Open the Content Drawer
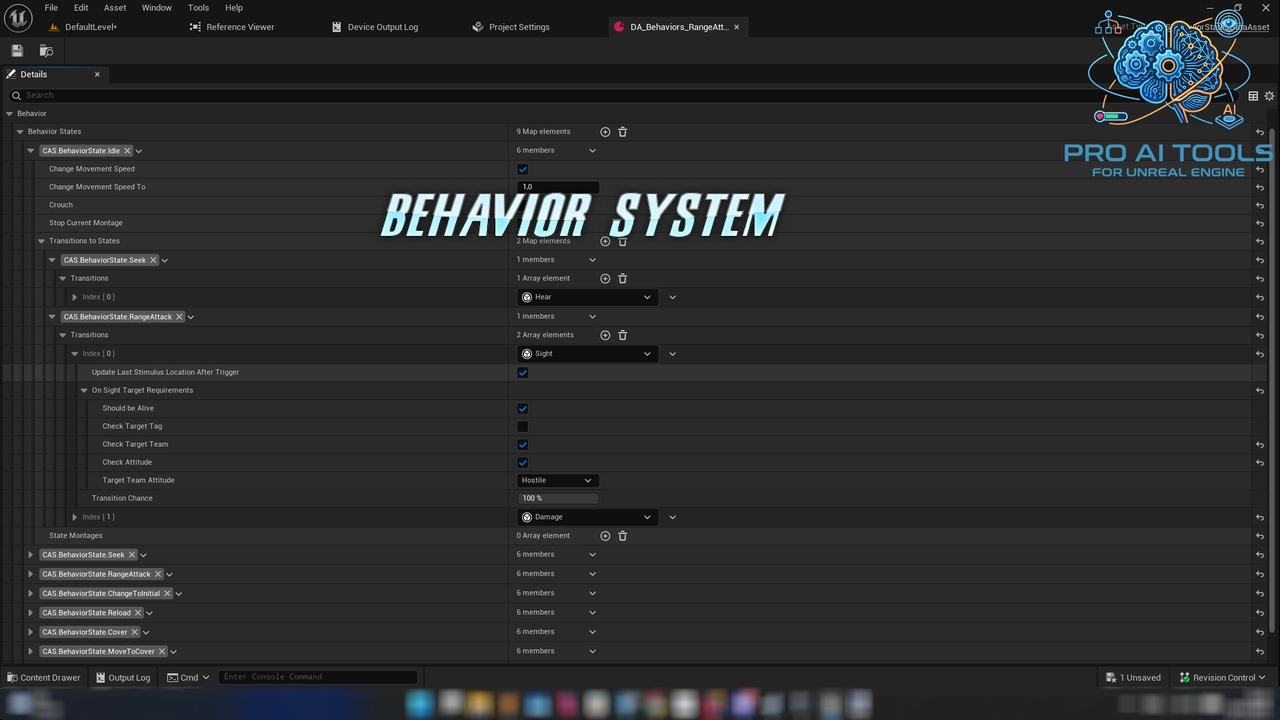The height and width of the screenshot is (720, 1280). pyautogui.click(x=43, y=678)
